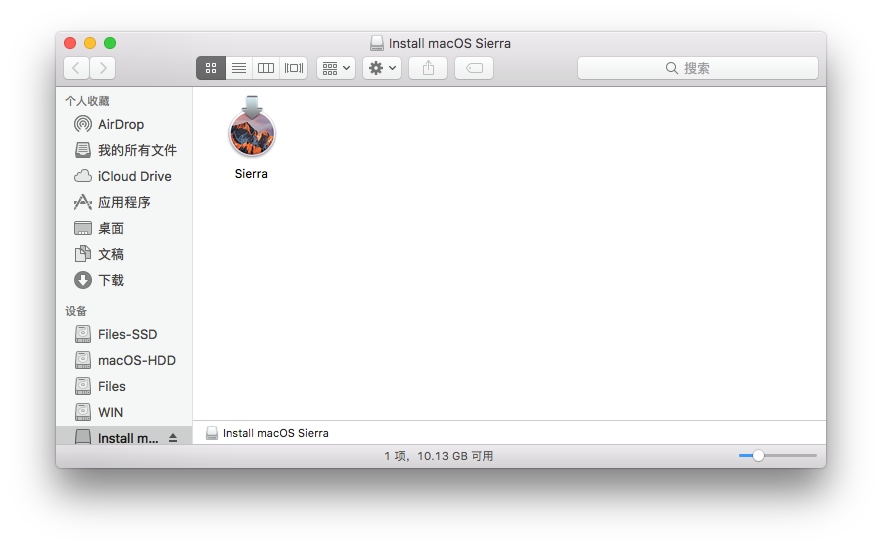Select the macOS-HDD drive
Screen dimensions: 882x548
(124, 360)
